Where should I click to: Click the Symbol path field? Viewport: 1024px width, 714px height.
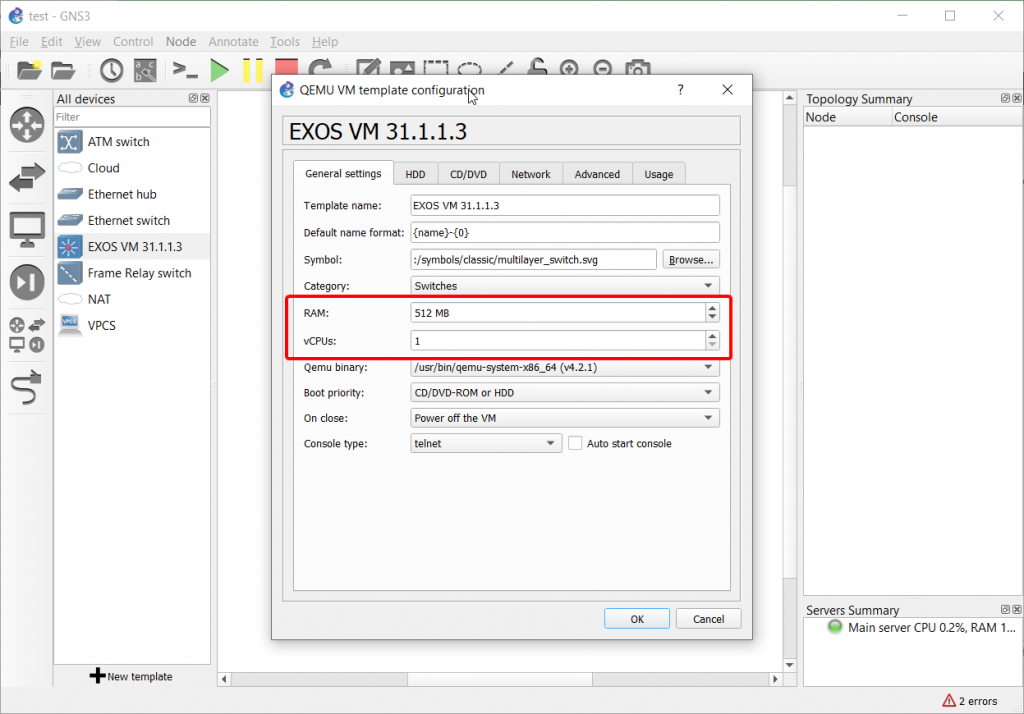(x=534, y=259)
